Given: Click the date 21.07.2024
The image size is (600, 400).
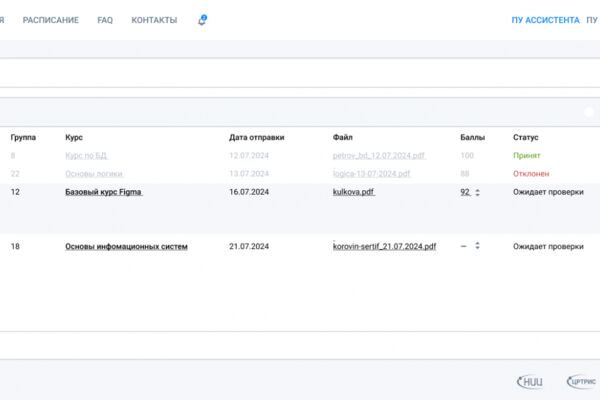Looking at the screenshot, I should point(249,246).
